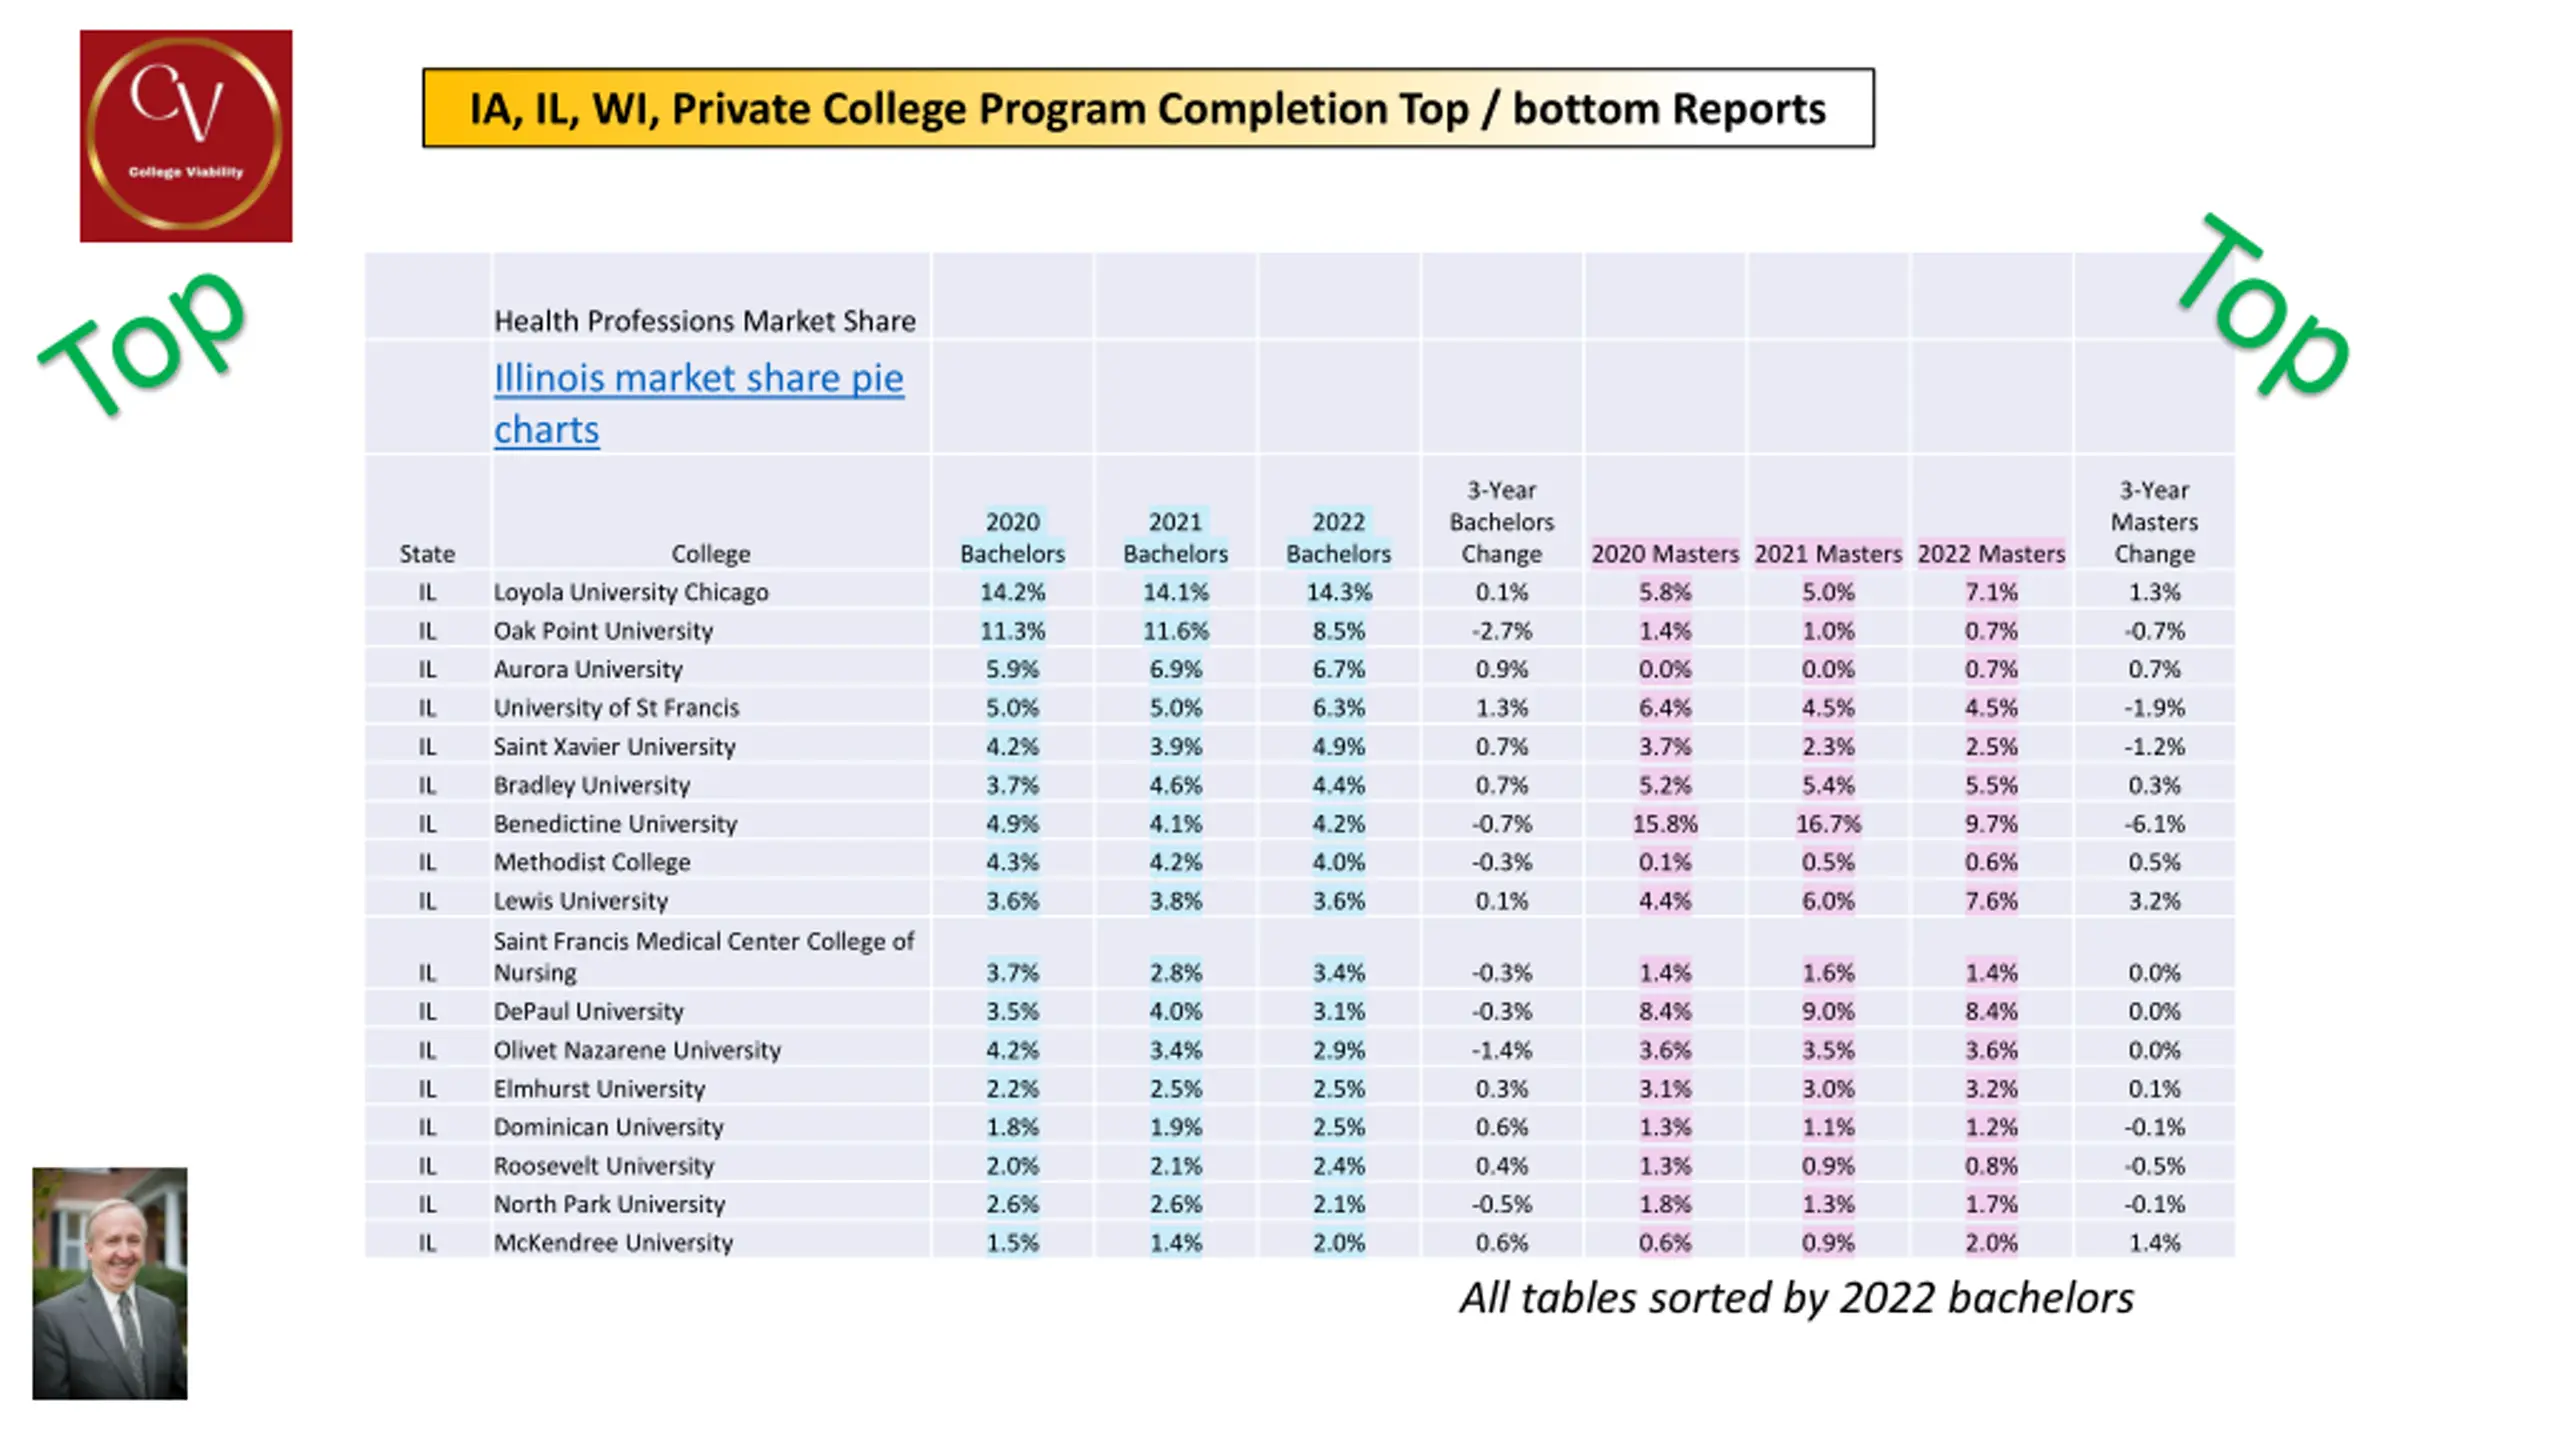Click the 'All tables sorted by 2022 bachelors' note

[1797, 1298]
